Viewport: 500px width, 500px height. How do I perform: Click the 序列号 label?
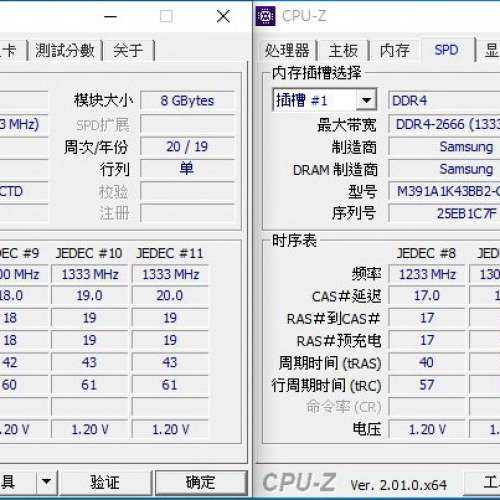pyautogui.click(x=354, y=213)
